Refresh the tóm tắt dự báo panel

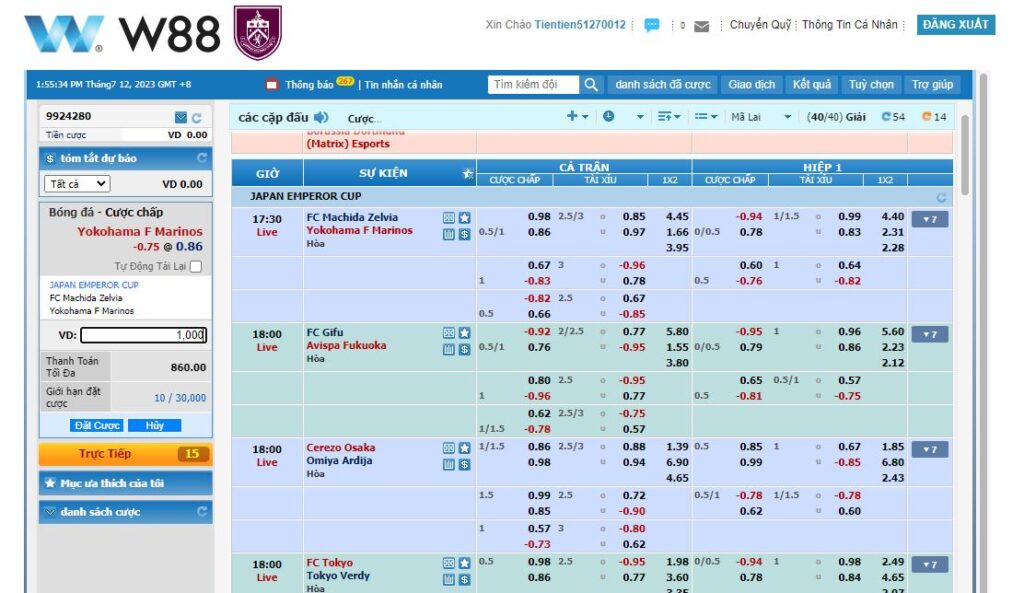click(202, 158)
